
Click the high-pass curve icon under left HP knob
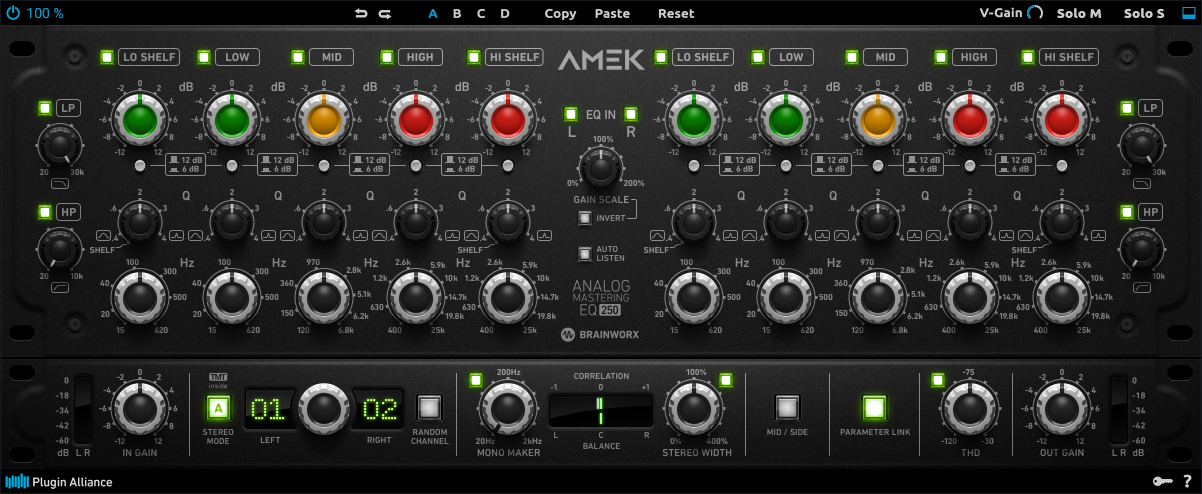click(x=61, y=286)
